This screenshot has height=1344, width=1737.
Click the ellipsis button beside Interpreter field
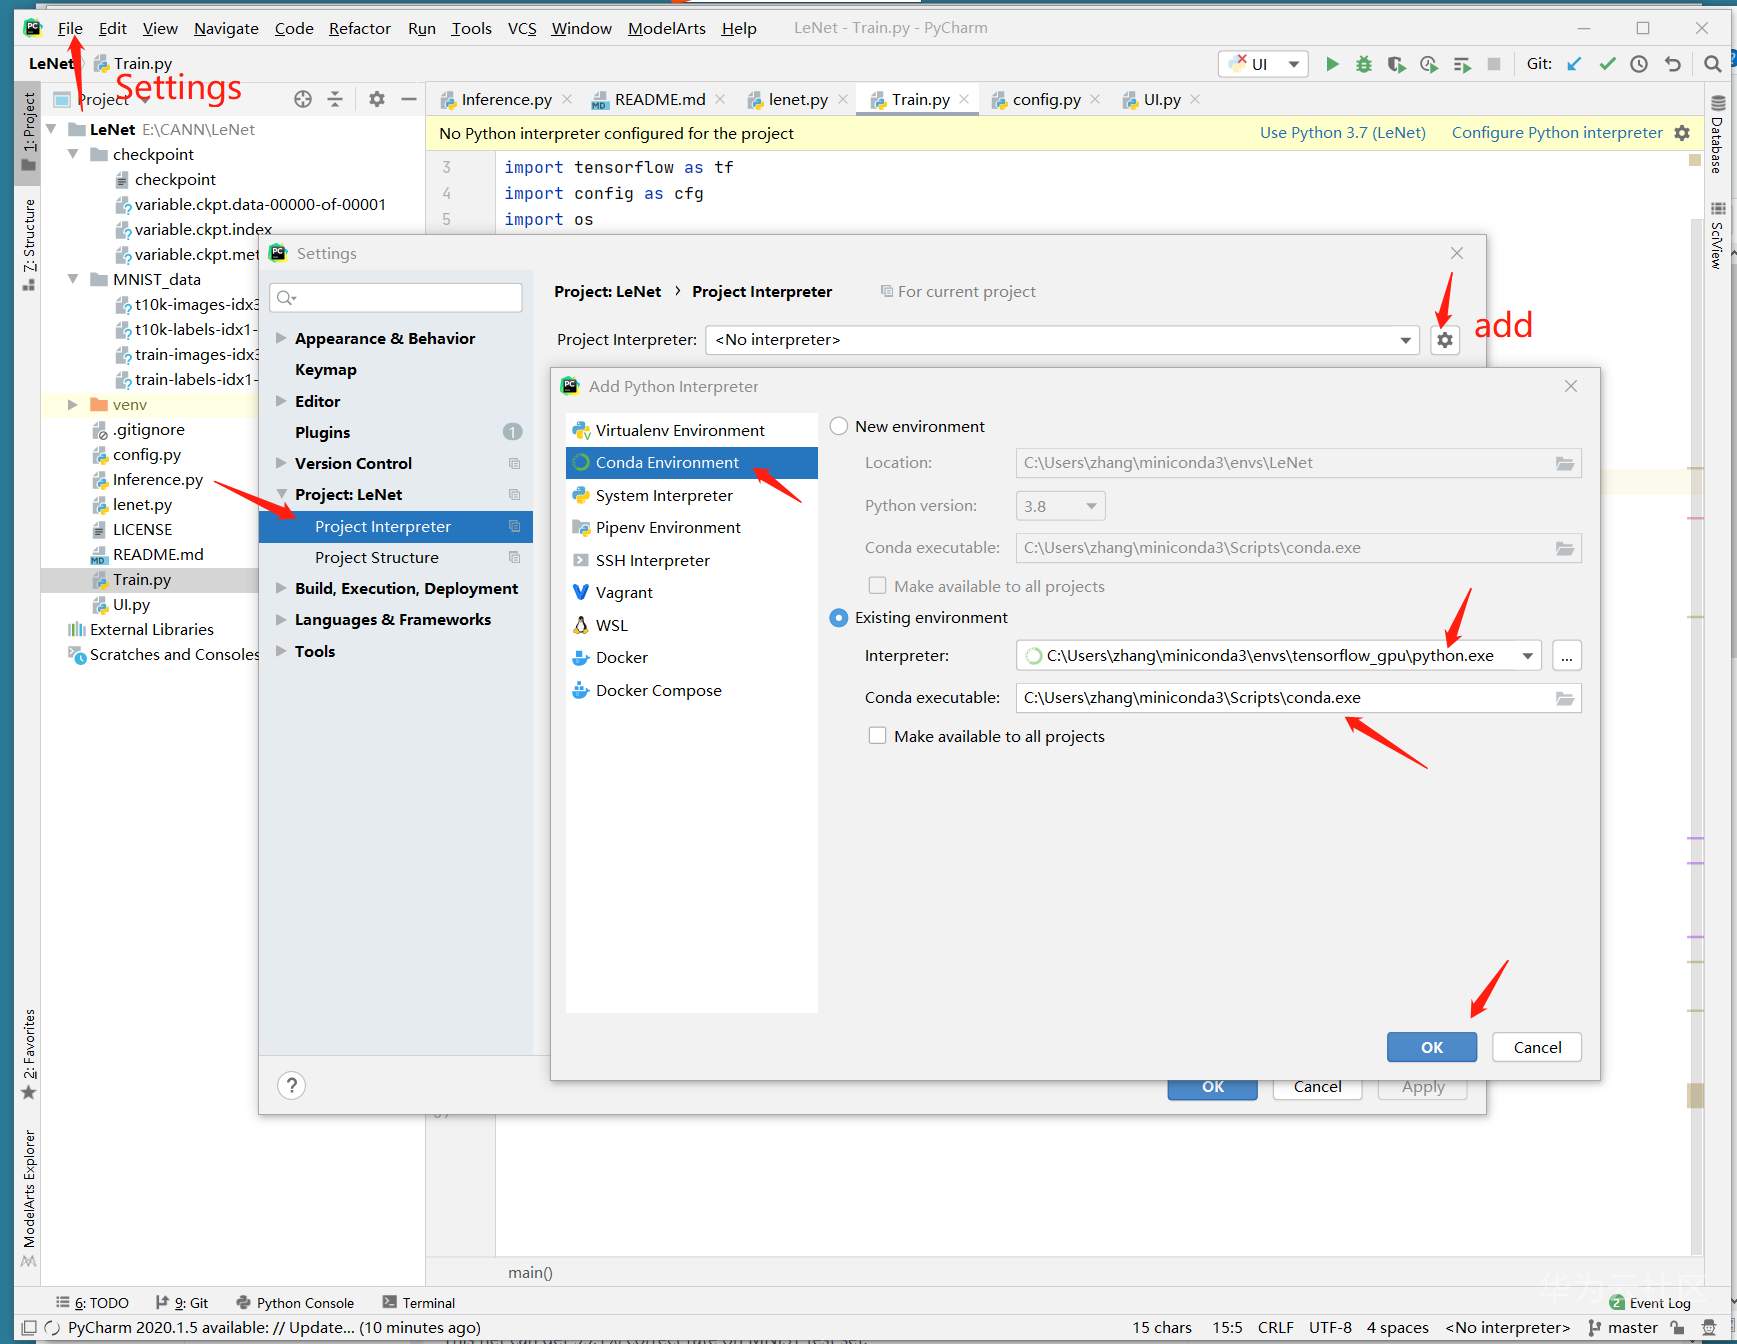(1567, 656)
